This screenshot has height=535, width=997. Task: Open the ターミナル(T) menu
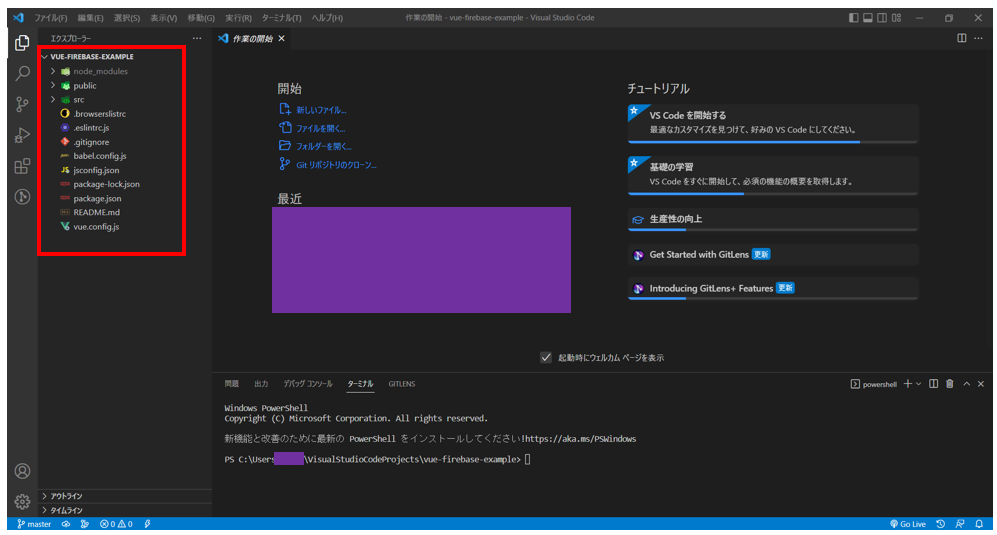click(281, 18)
